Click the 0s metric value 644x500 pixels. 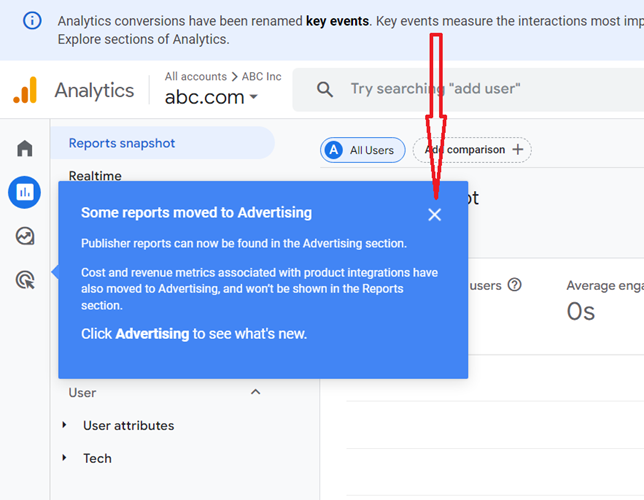581,311
